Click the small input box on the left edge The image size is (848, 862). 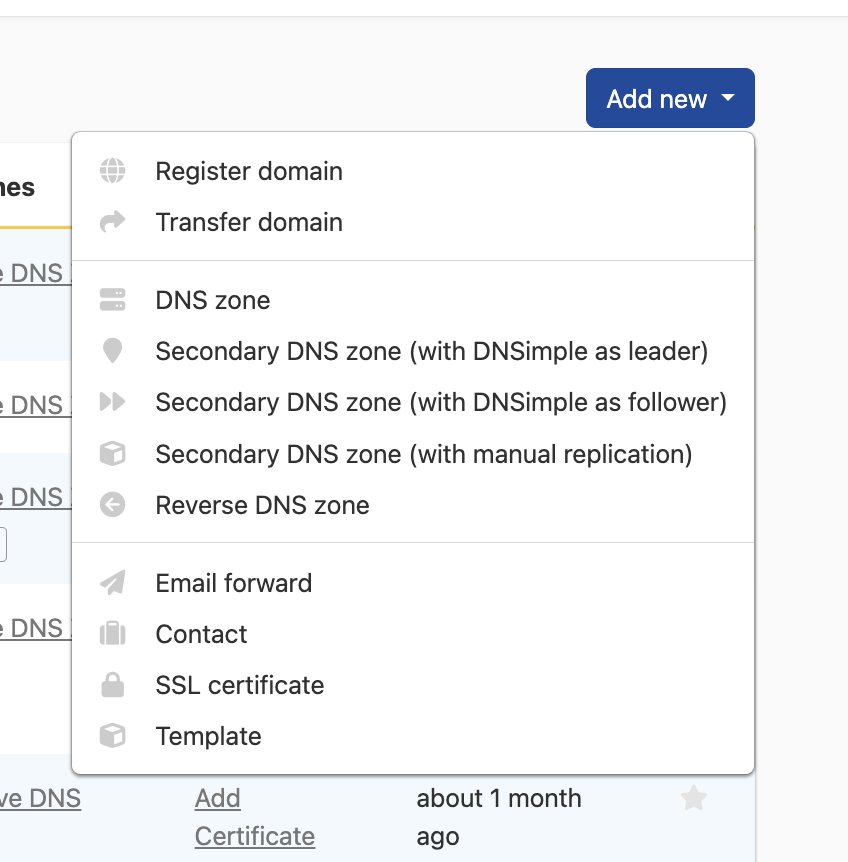tap(4, 543)
